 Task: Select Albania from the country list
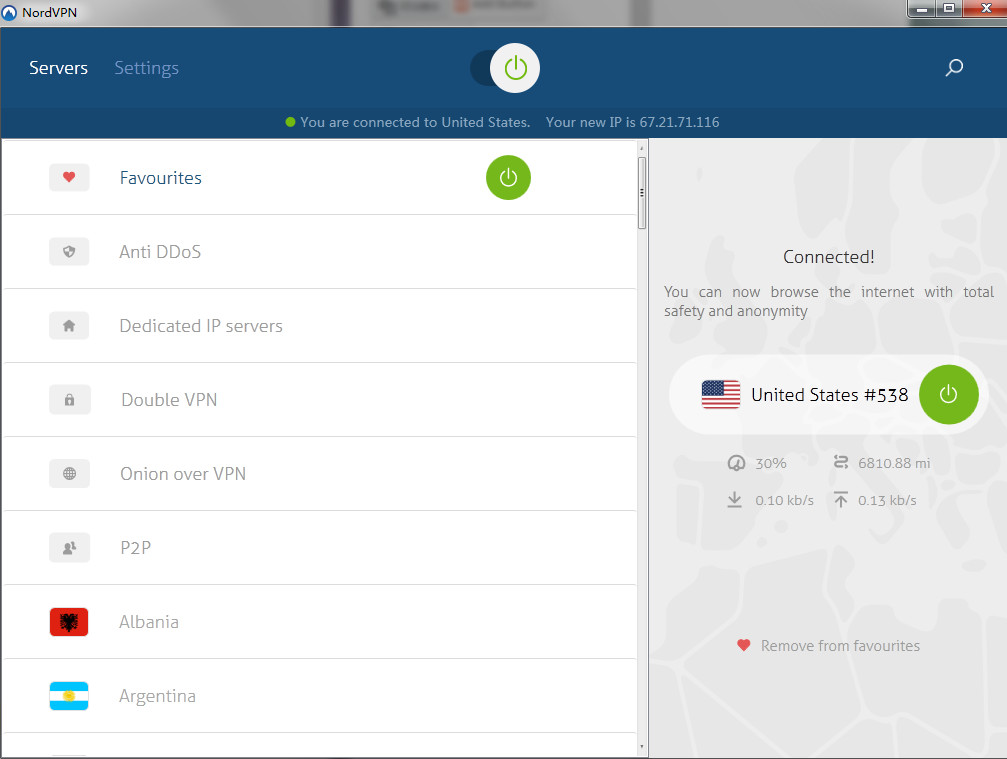[319, 622]
